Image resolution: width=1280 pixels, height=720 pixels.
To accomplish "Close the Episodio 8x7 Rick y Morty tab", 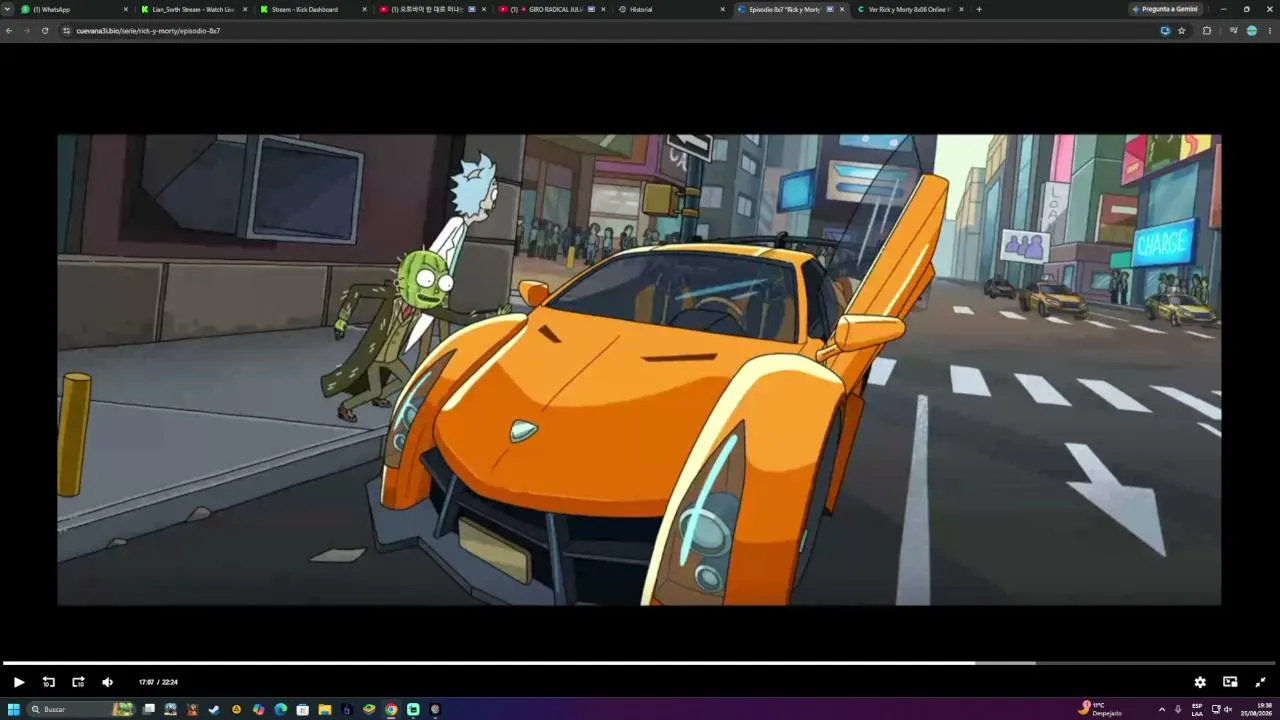I will pos(841,9).
